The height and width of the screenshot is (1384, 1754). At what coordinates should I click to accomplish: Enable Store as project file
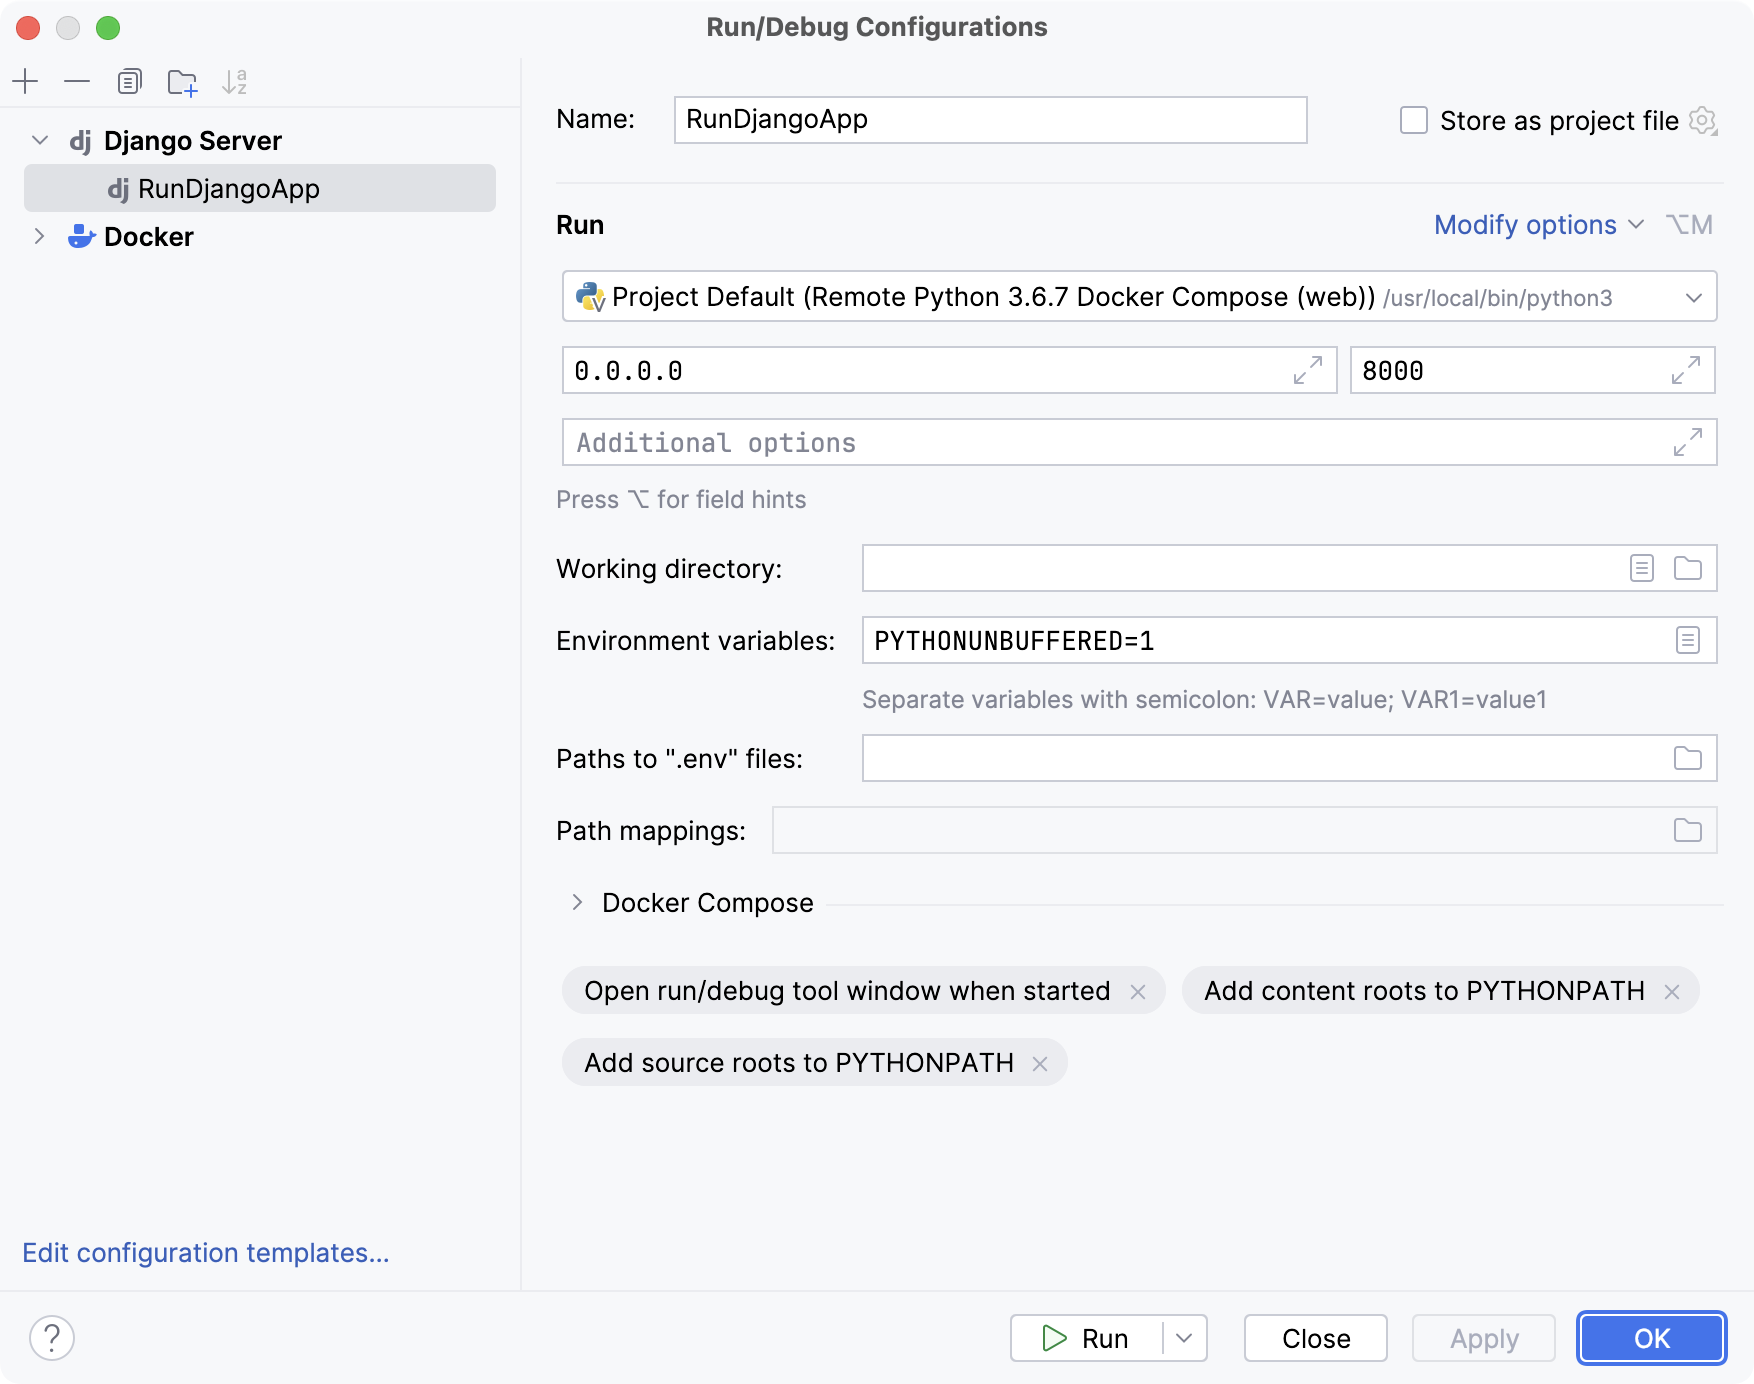(1413, 120)
